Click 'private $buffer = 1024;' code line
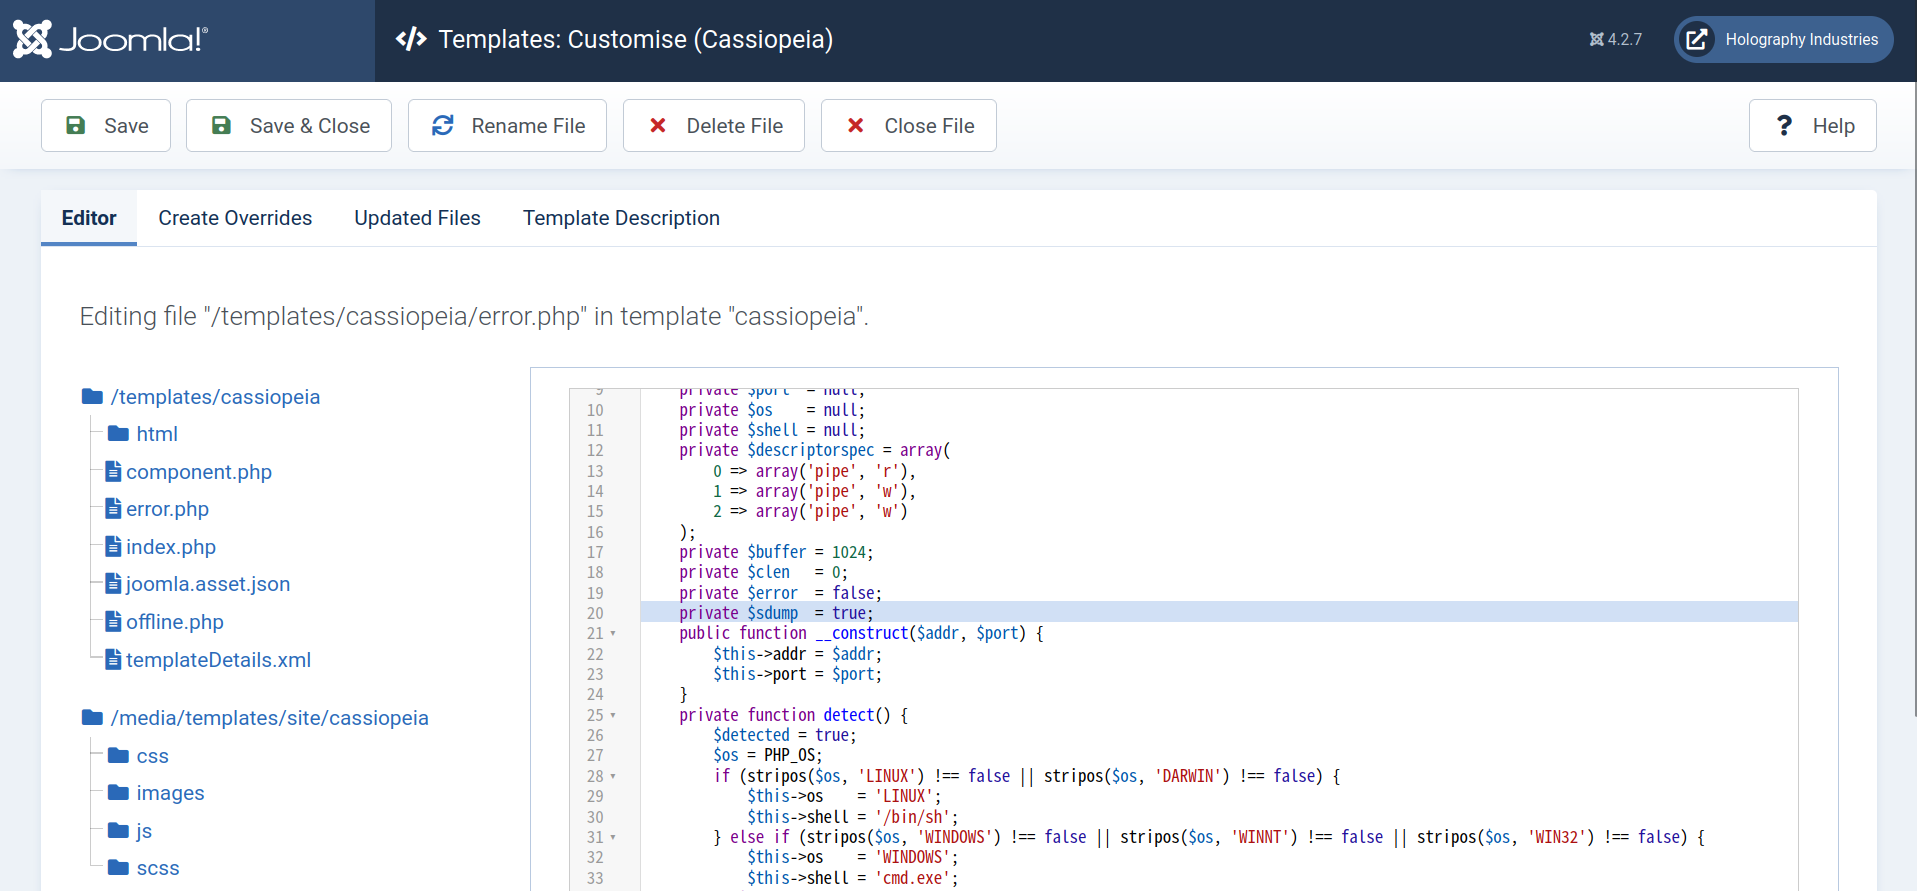The height and width of the screenshot is (891, 1917). [776, 552]
